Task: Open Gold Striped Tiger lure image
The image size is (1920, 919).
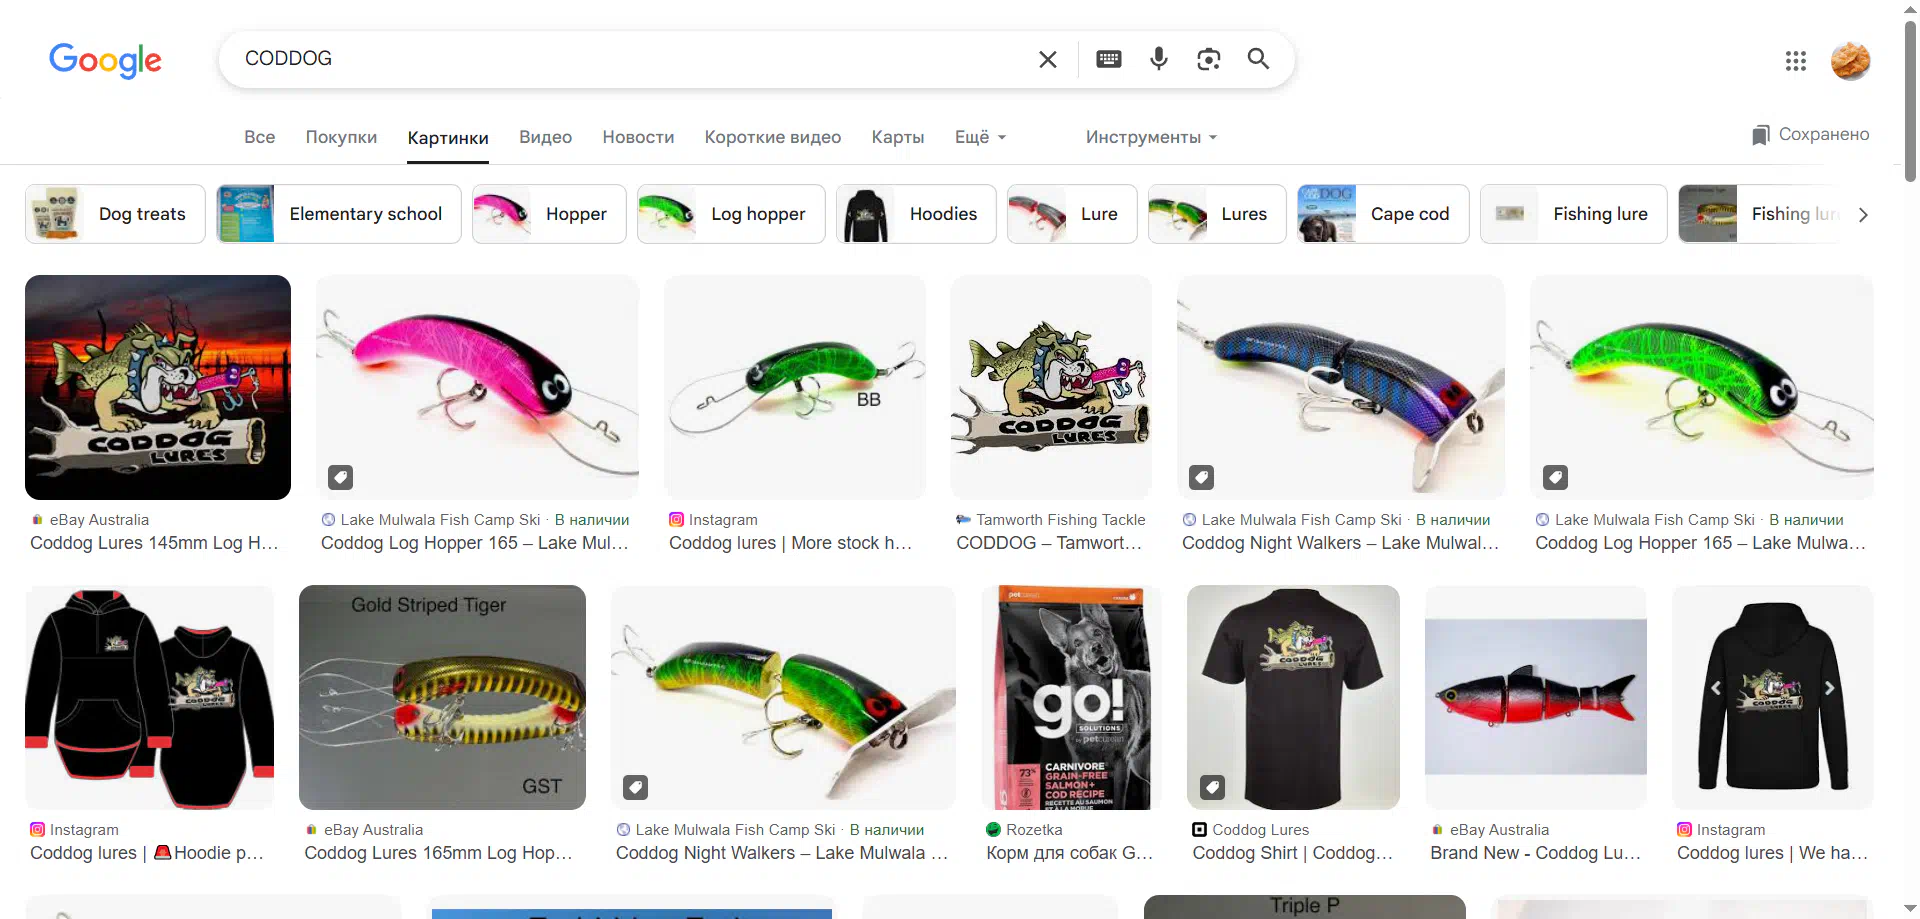Action: [x=442, y=697]
